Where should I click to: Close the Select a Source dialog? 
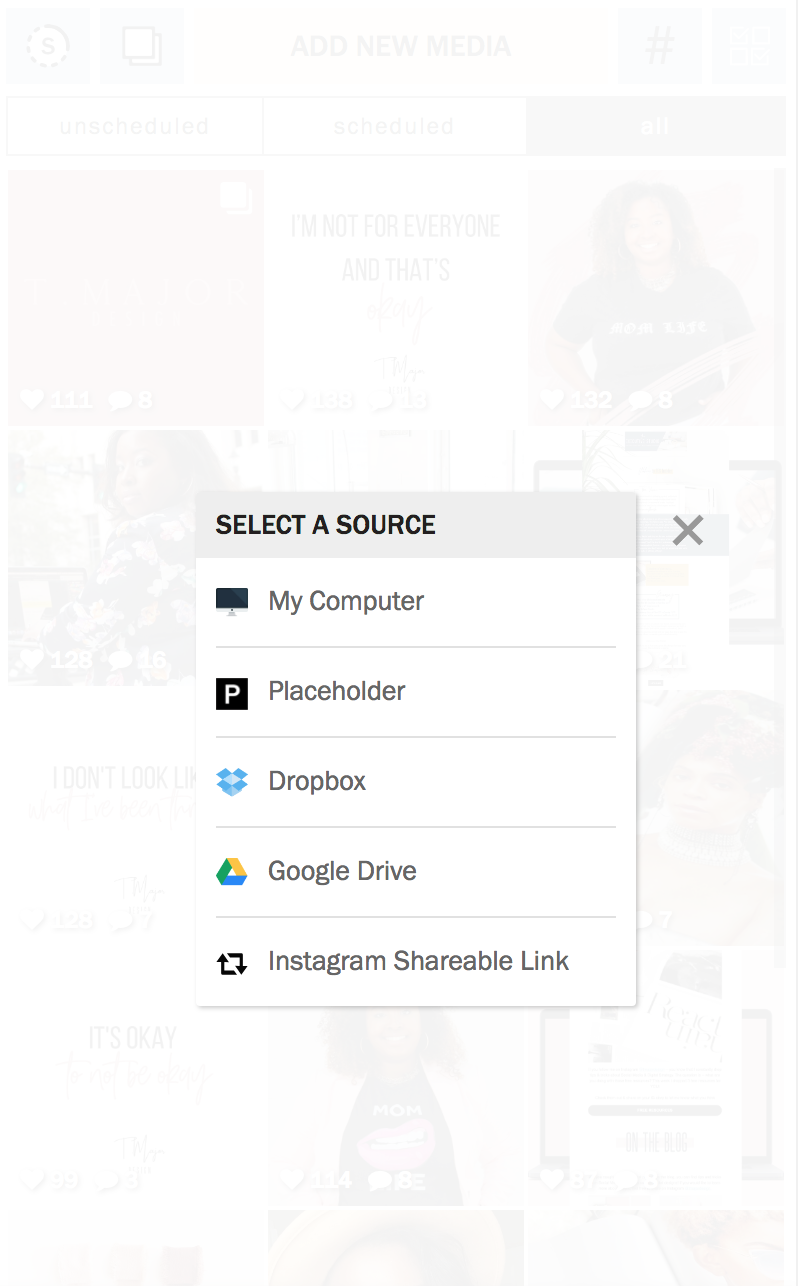click(x=687, y=530)
